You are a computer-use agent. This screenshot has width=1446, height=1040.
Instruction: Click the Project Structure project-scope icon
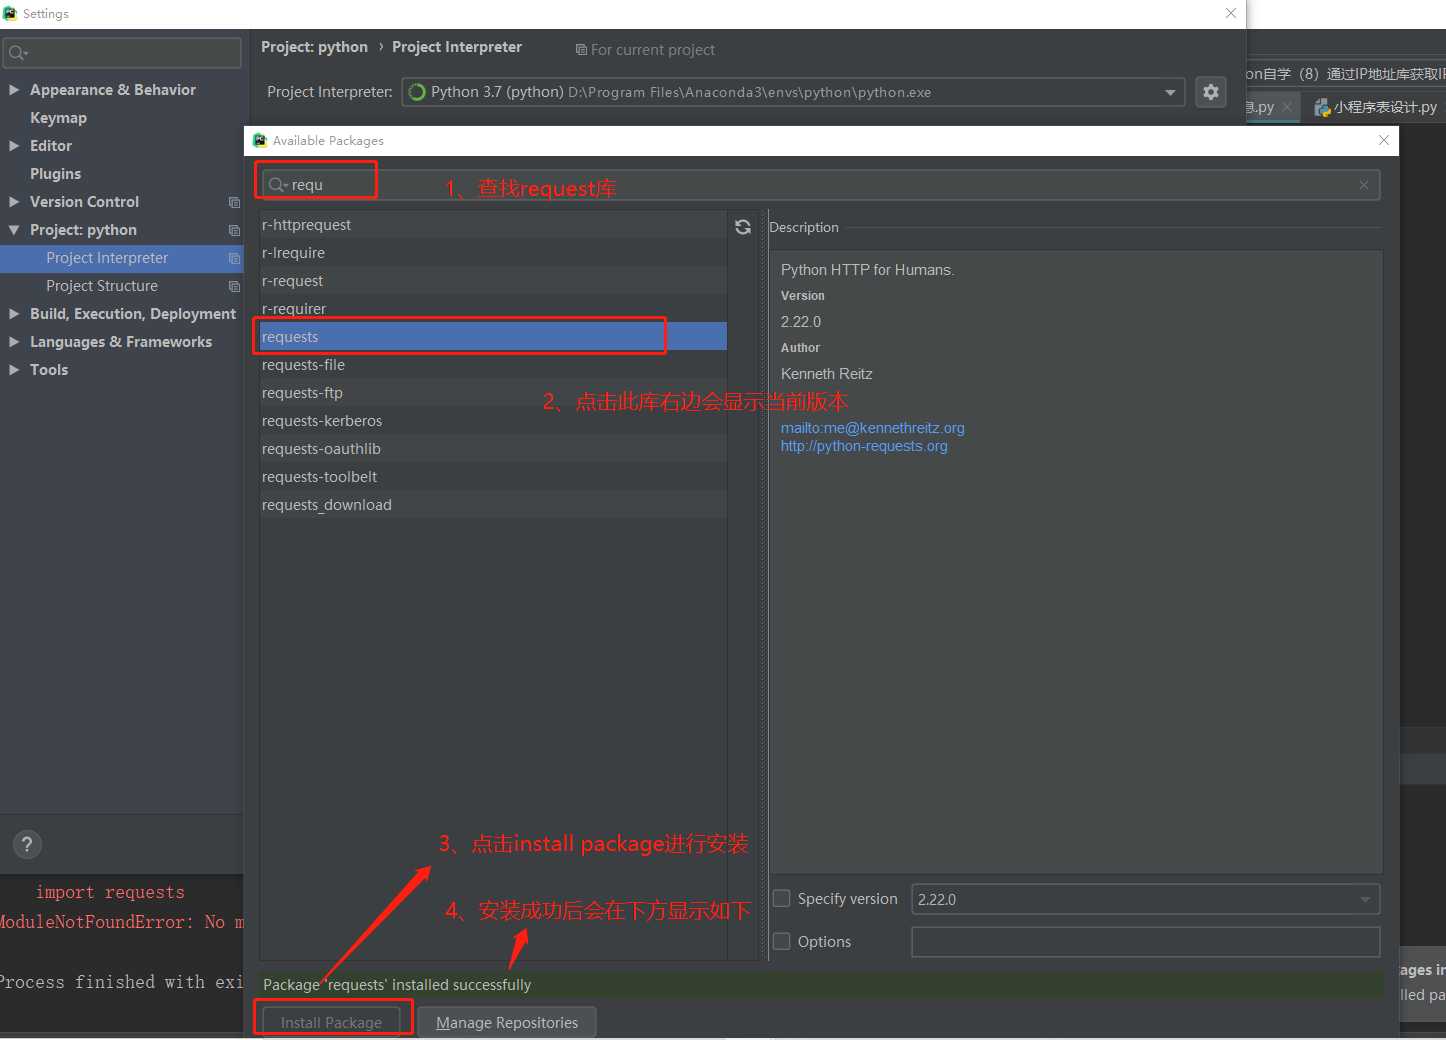(234, 286)
